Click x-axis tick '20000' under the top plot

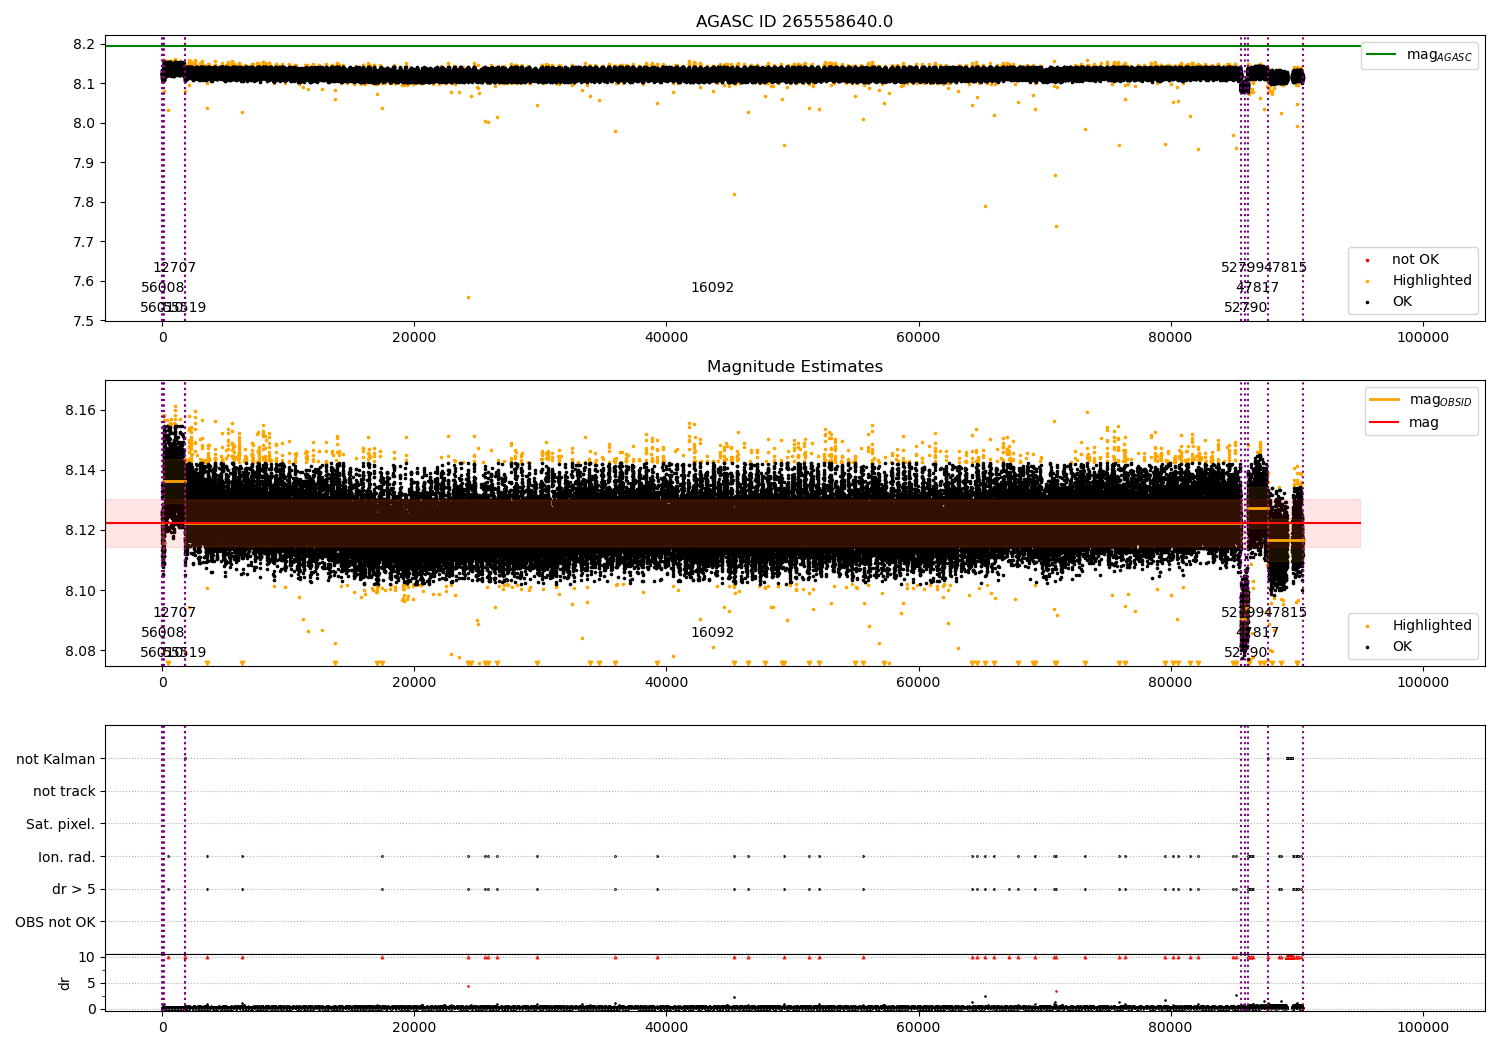point(414,338)
